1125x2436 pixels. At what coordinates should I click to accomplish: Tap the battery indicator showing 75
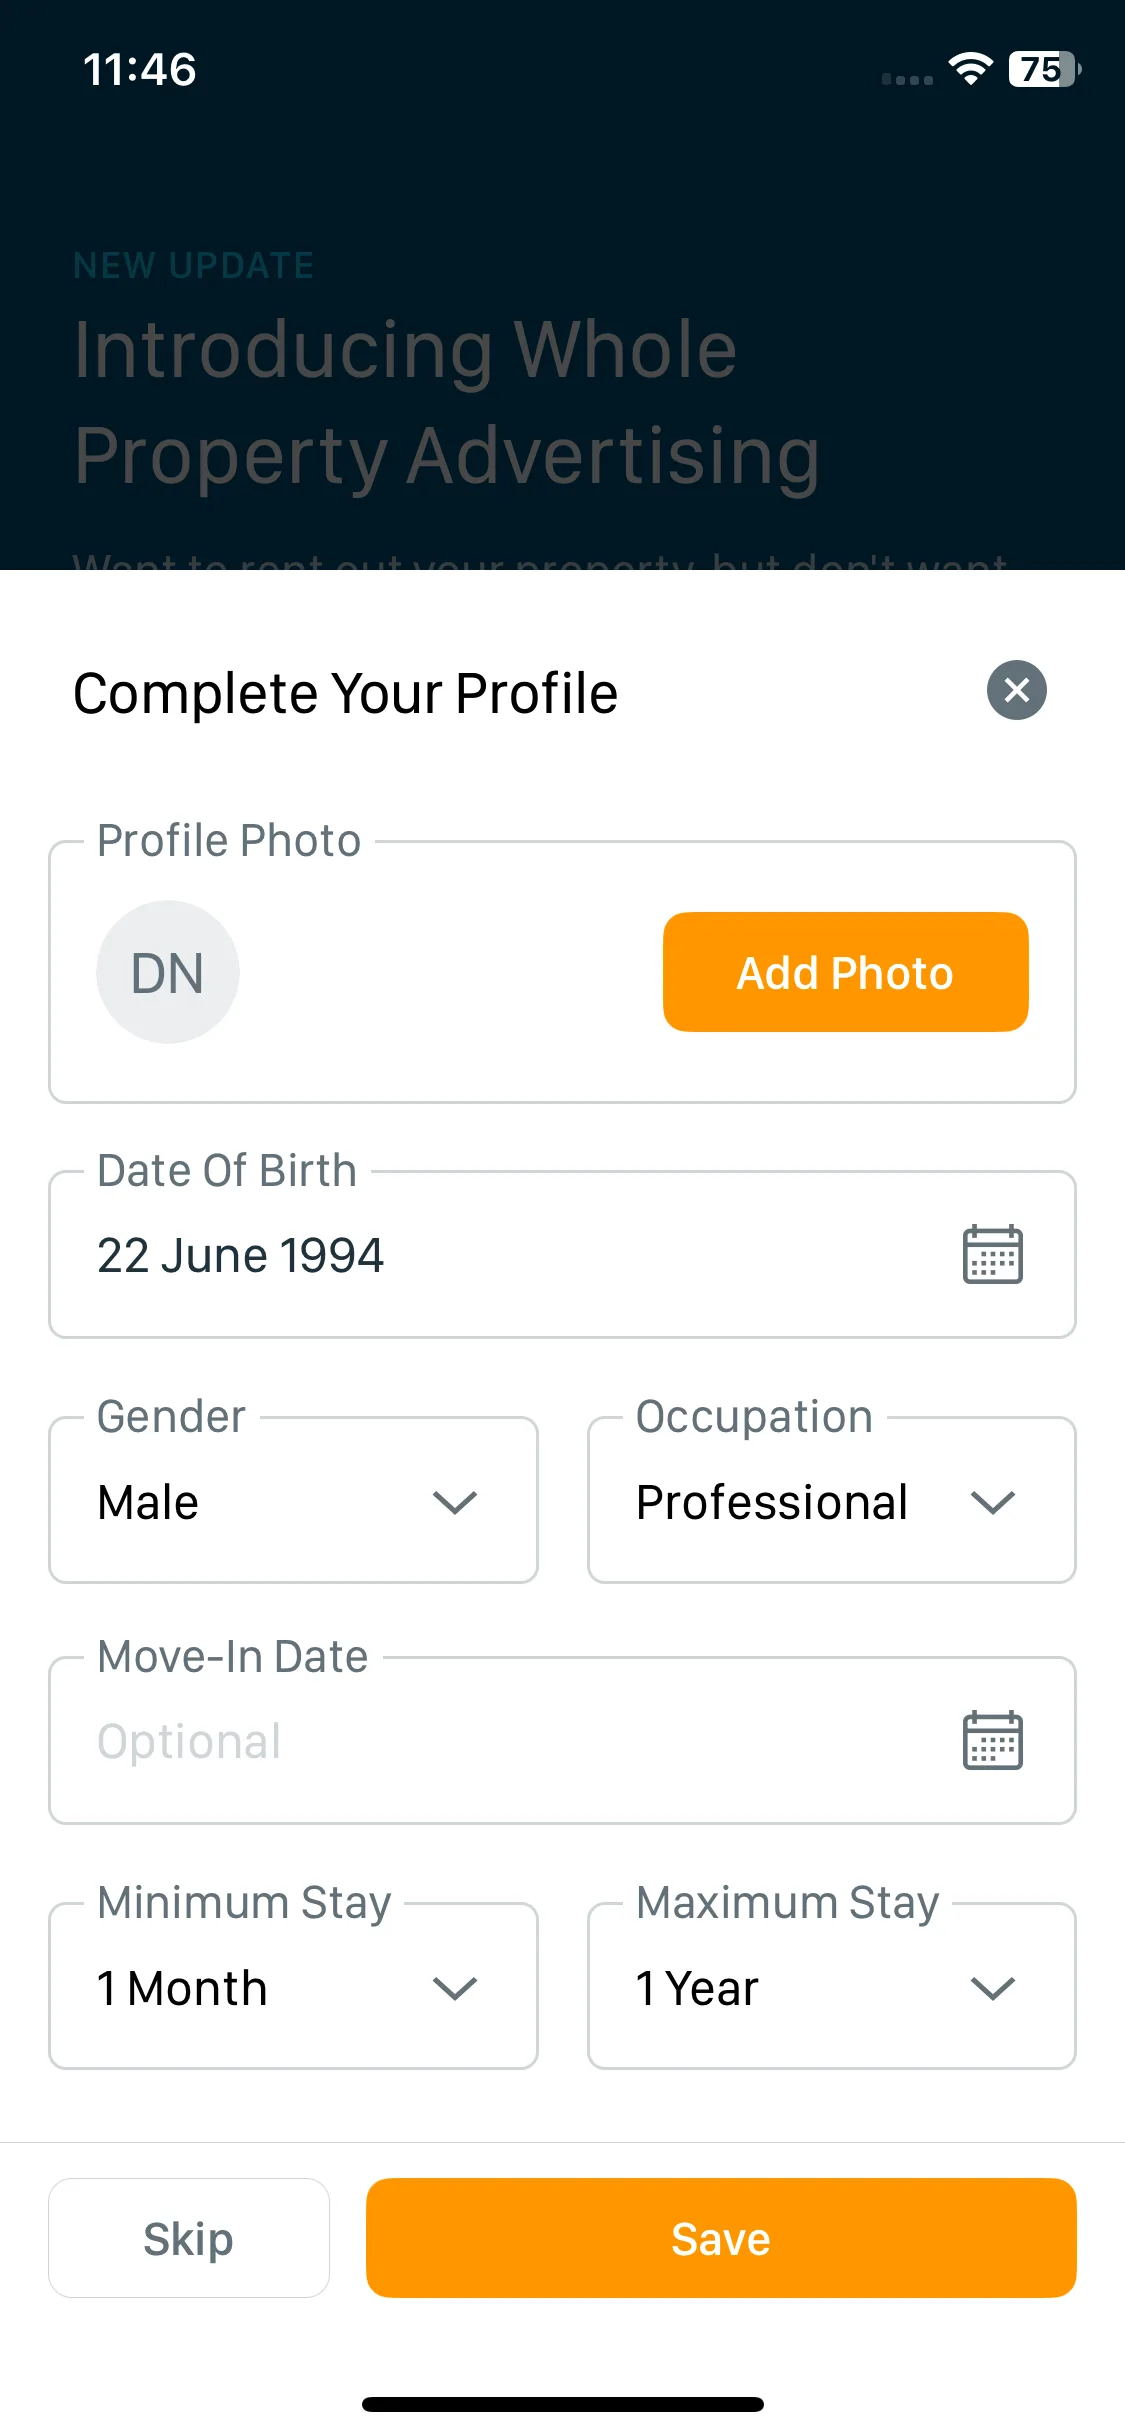click(x=1045, y=69)
